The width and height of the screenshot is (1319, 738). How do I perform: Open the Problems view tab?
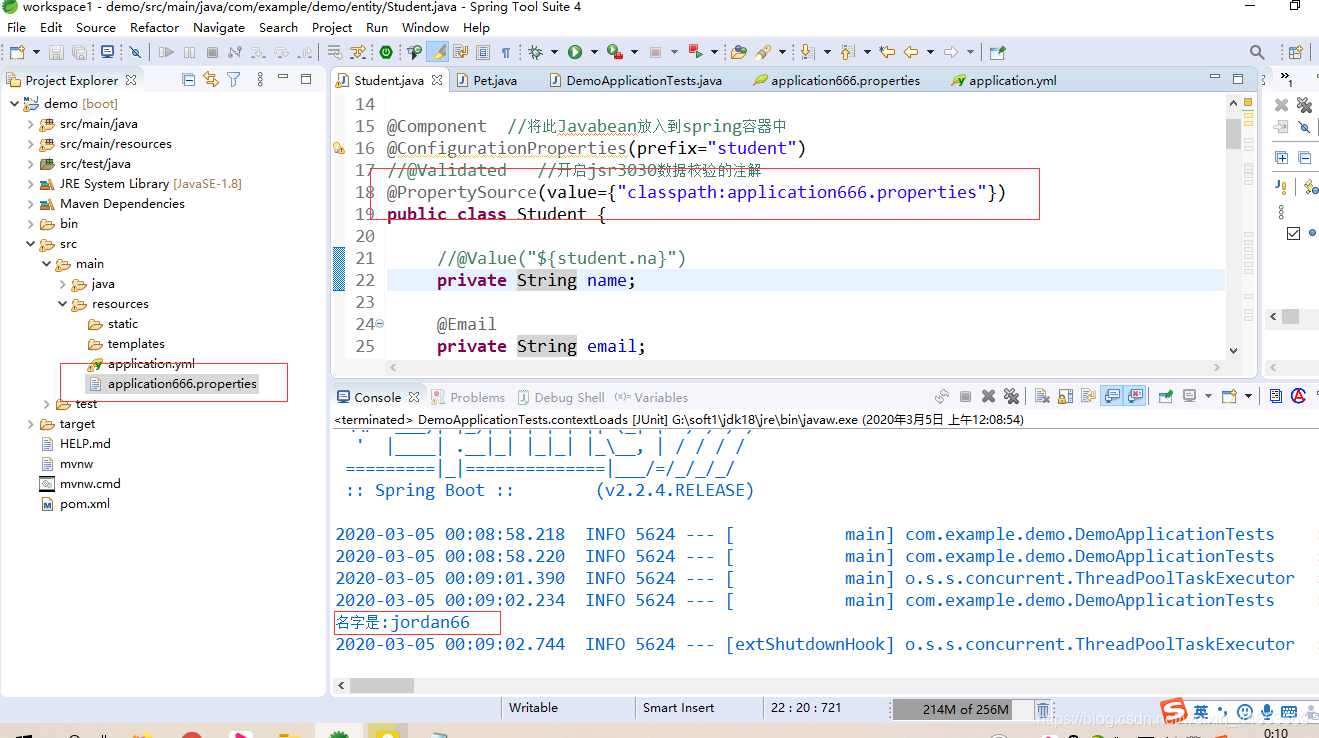point(468,397)
